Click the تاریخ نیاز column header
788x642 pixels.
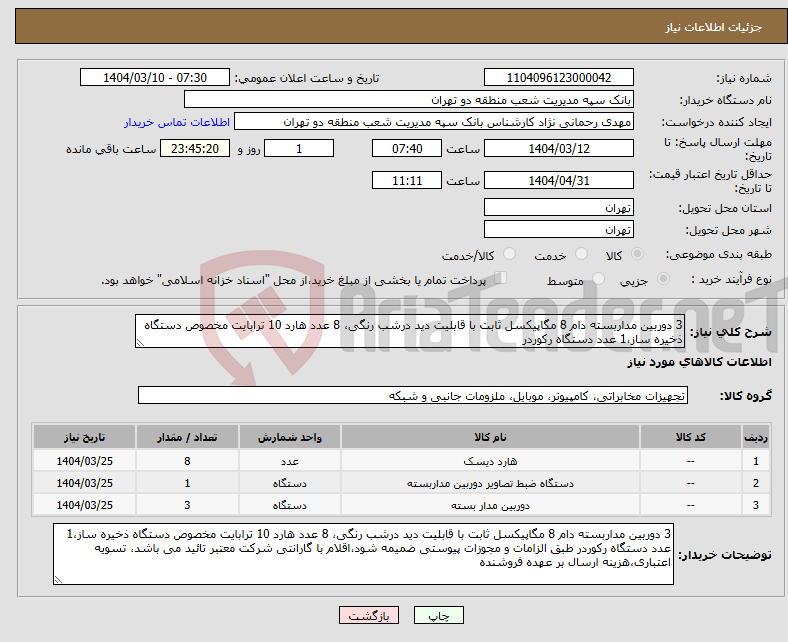pos(84,437)
